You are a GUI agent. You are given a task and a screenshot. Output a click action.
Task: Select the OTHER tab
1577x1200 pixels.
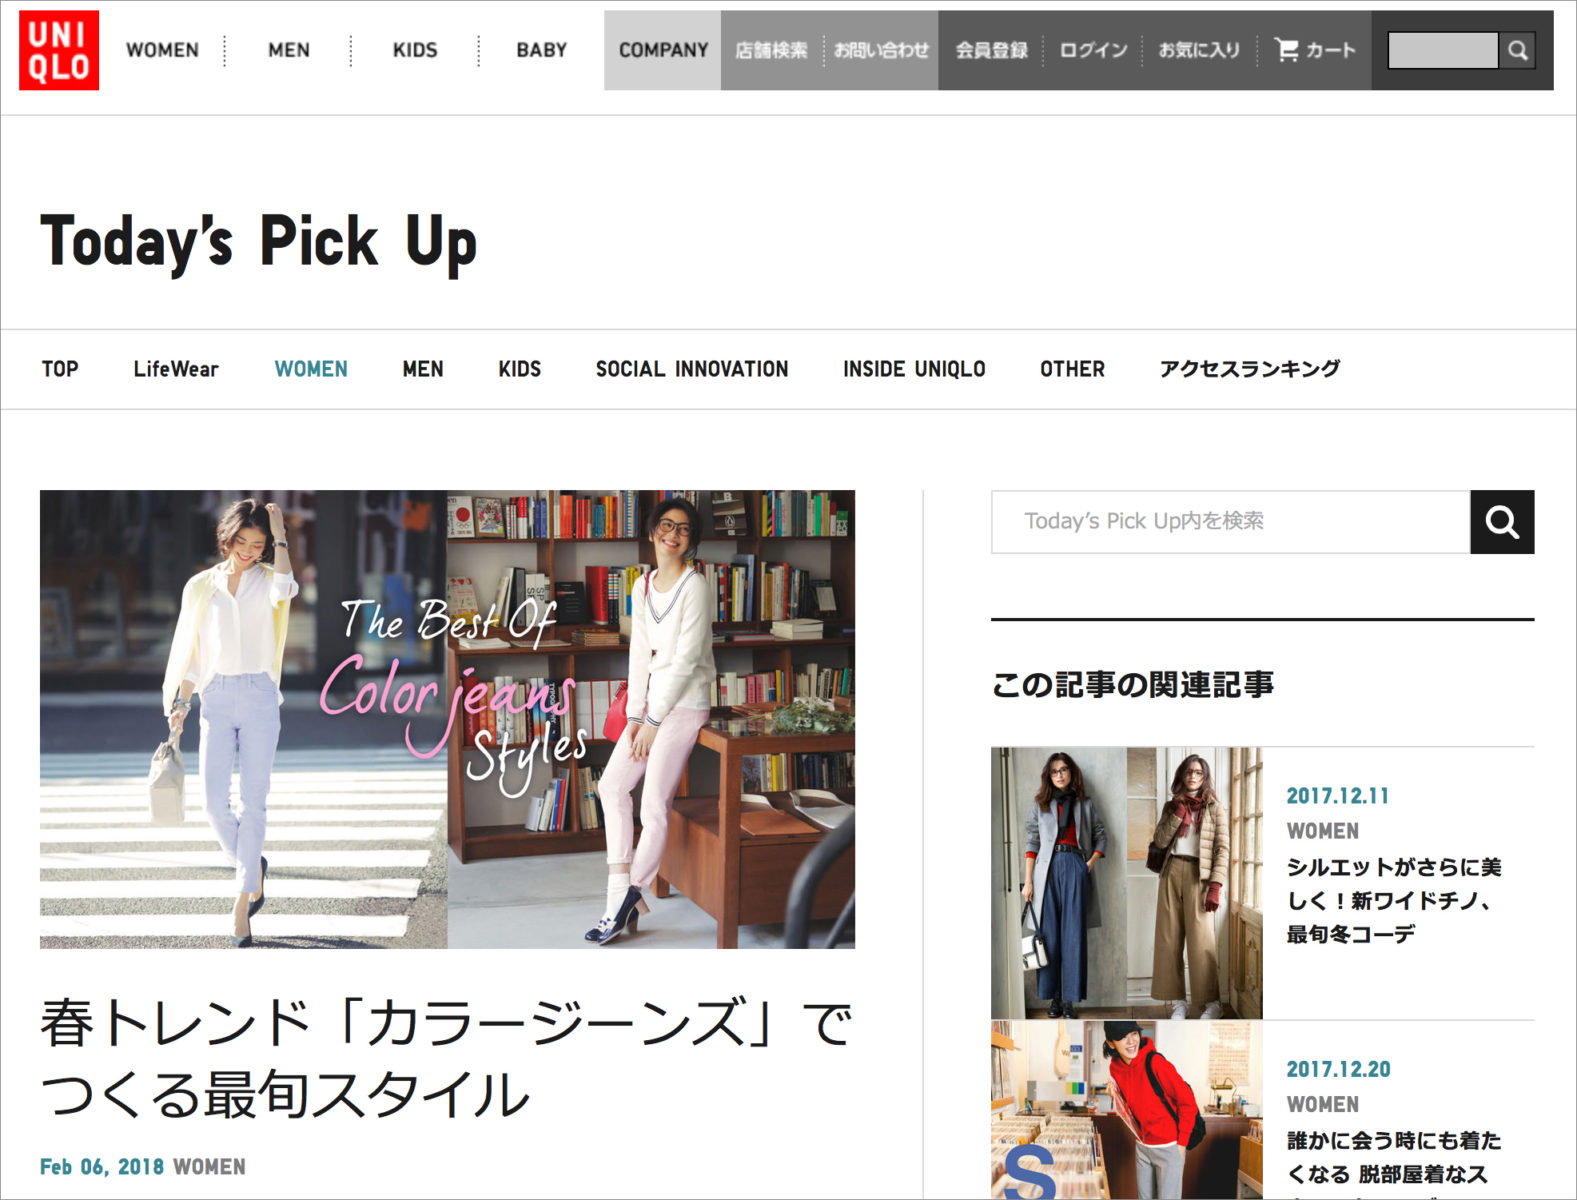click(x=1072, y=369)
